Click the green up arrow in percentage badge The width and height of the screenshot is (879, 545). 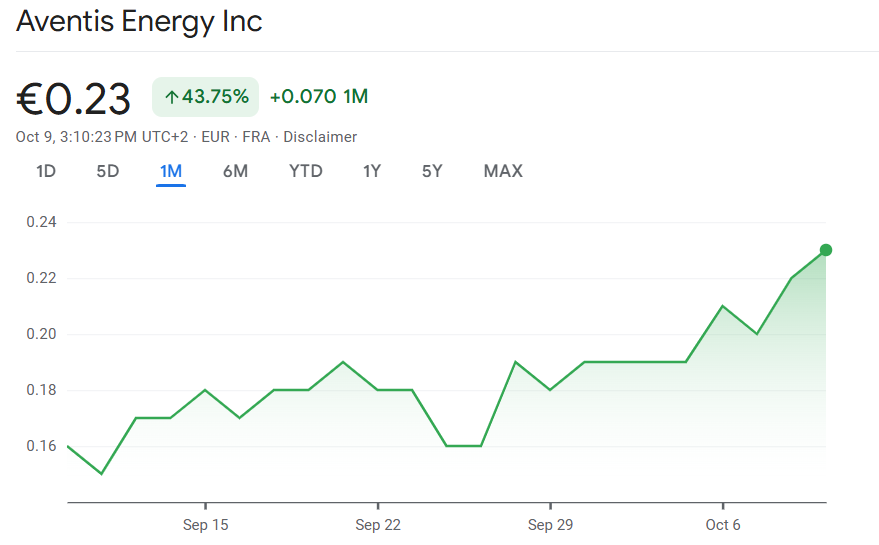click(171, 97)
